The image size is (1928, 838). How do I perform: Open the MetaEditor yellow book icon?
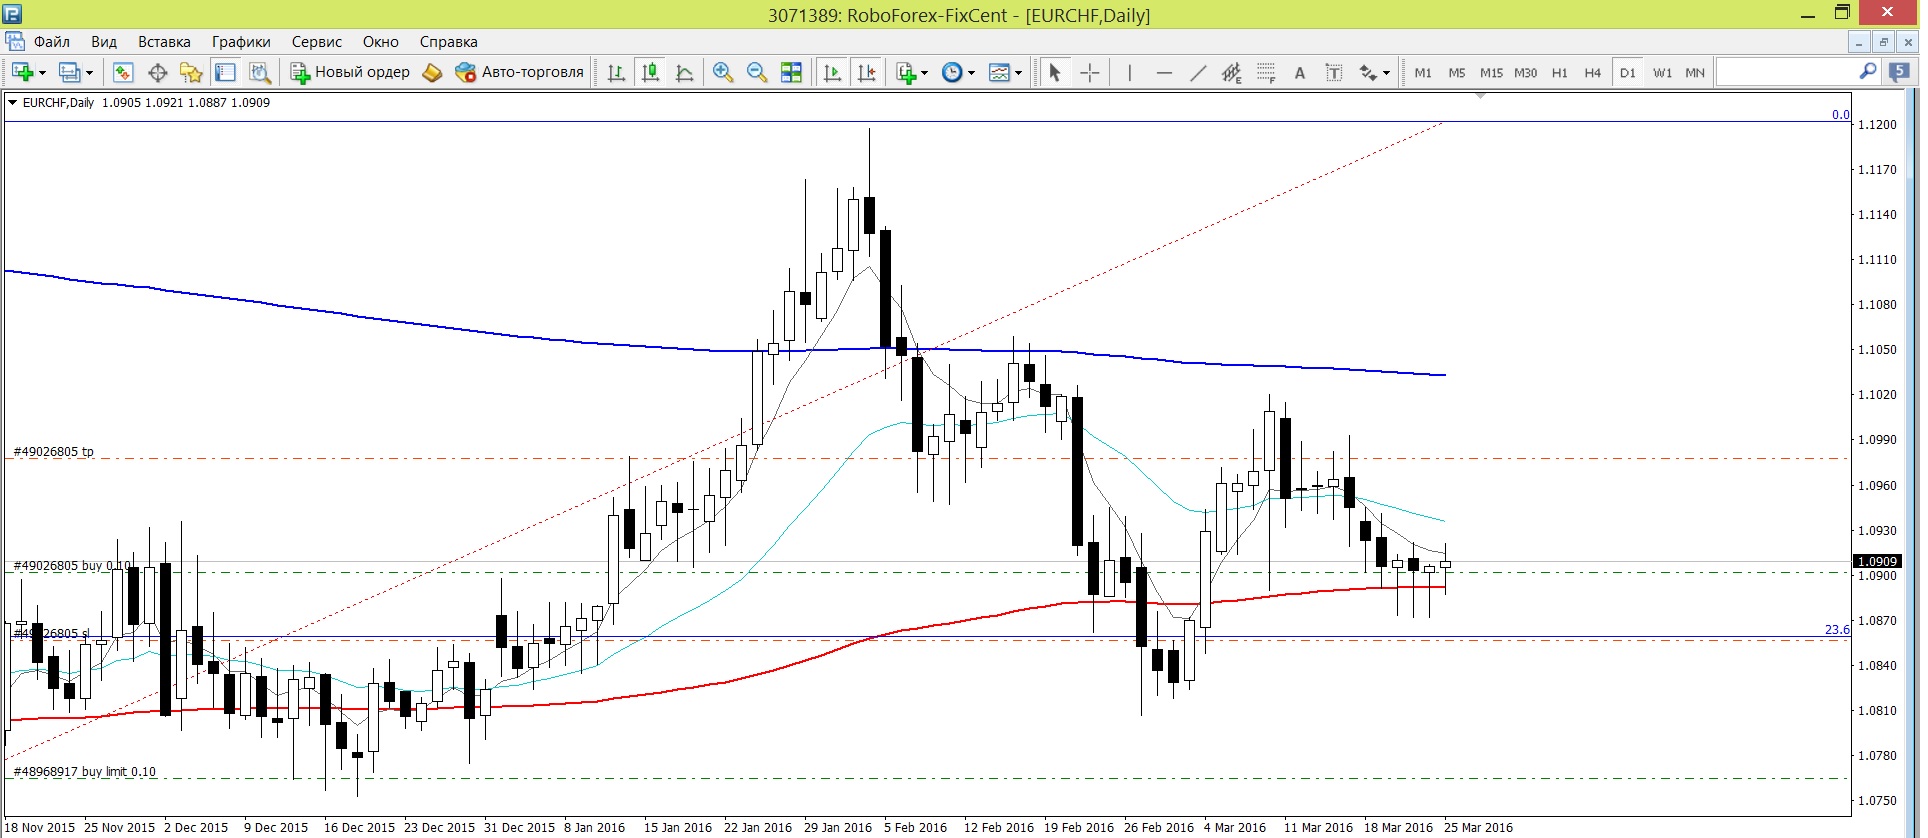(x=432, y=72)
